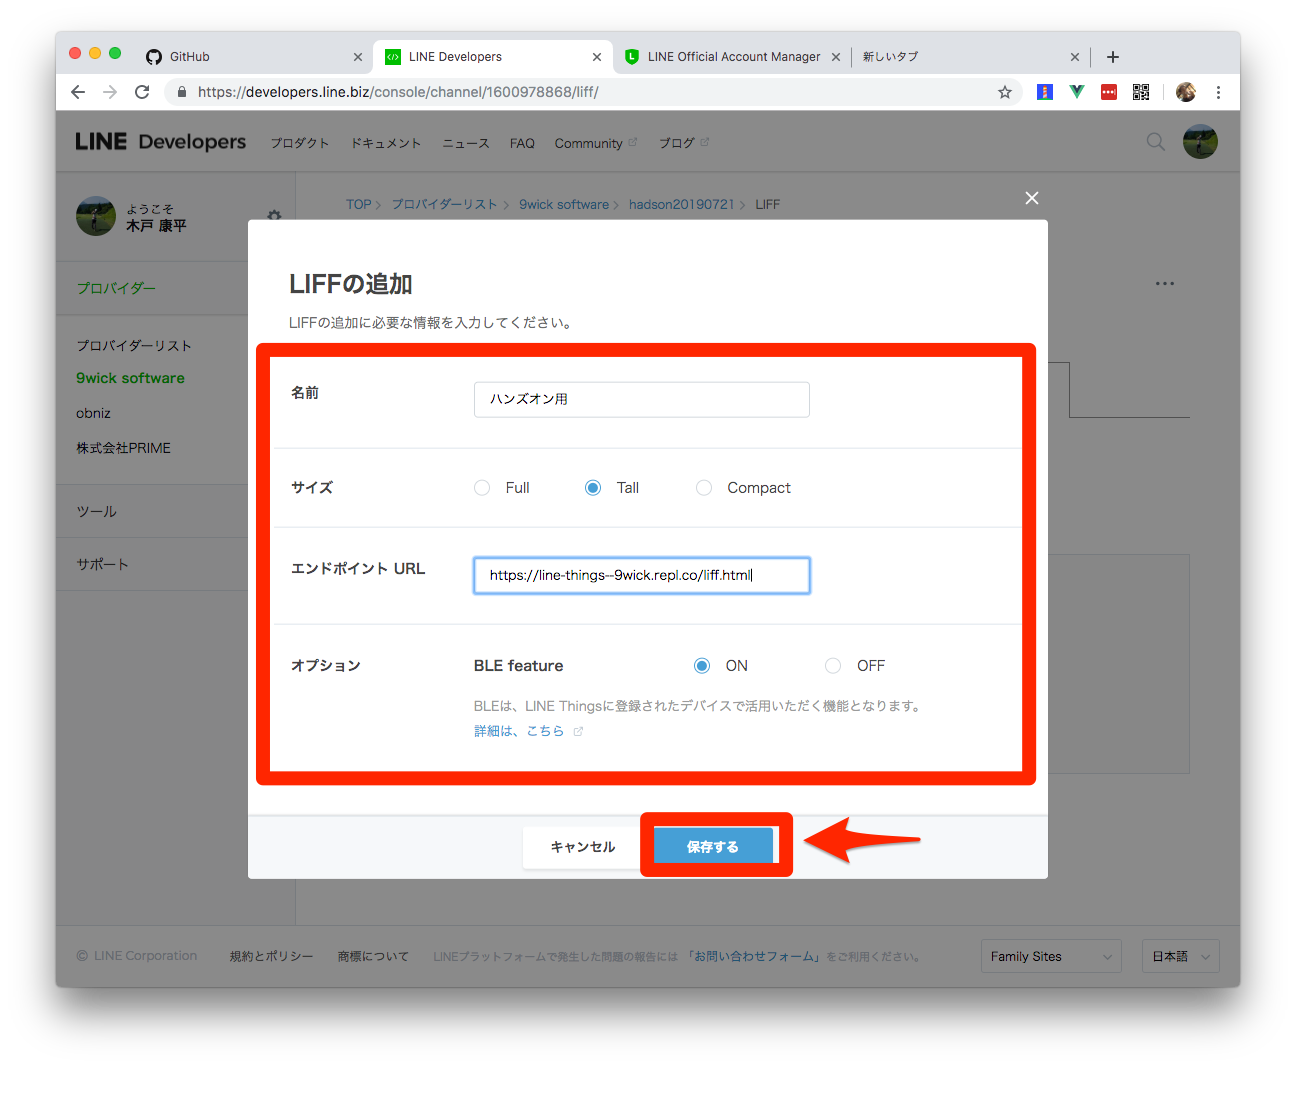Open the ニュース menu item
The height and width of the screenshot is (1108, 1296).
click(466, 143)
